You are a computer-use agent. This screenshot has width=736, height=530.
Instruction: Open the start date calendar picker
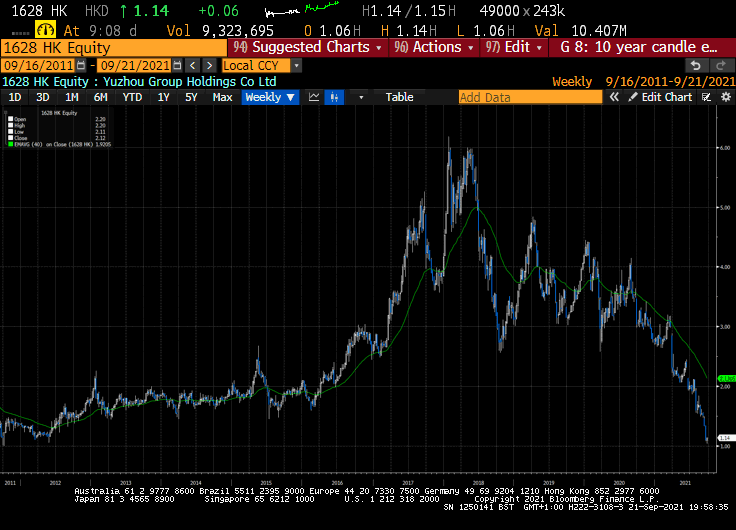[81, 66]
